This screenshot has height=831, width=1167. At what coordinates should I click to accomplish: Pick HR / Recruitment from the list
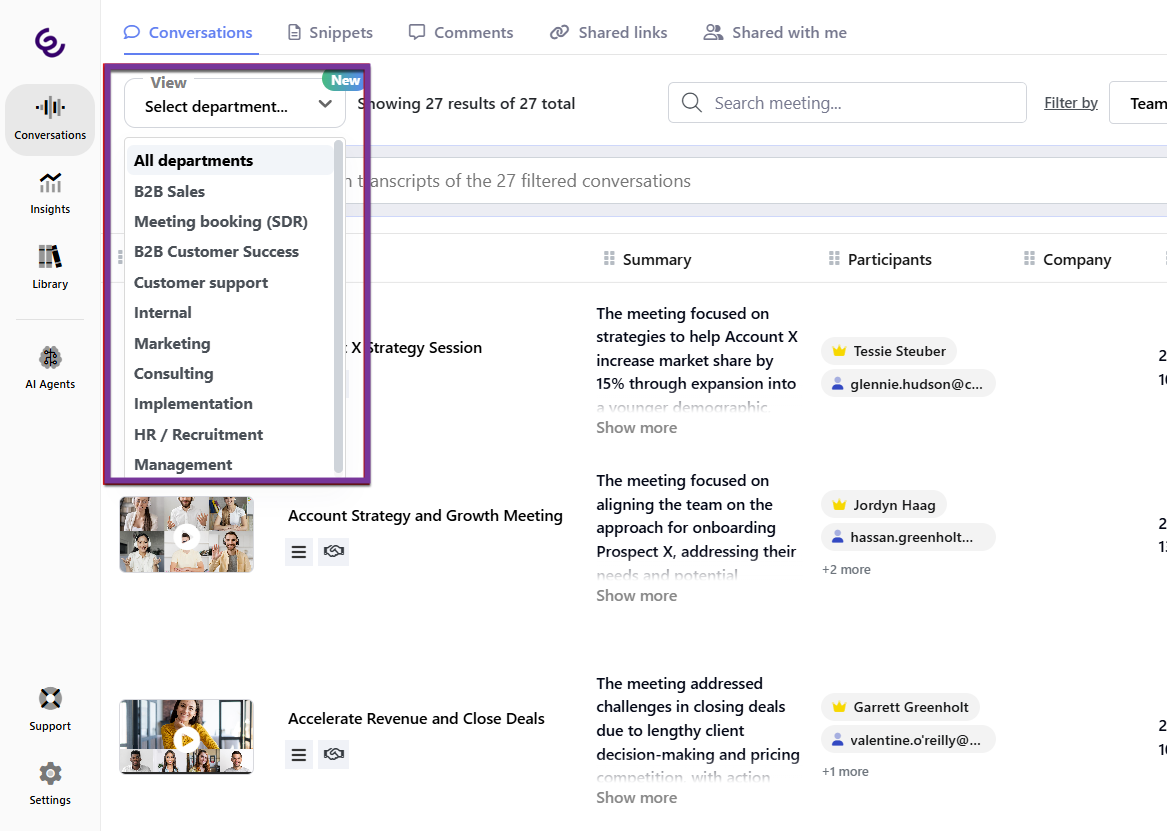click(x=198, y=434)
